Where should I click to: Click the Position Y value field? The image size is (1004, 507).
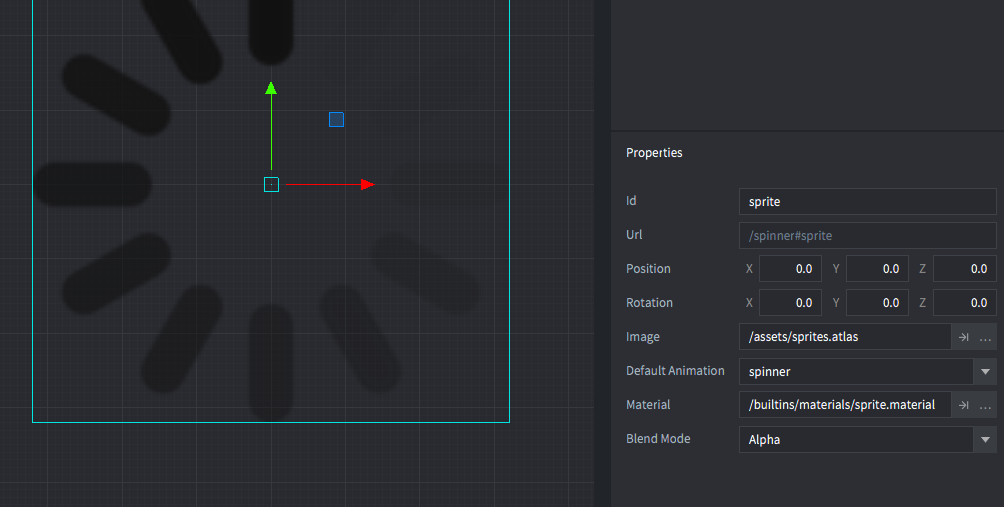click(x=877, y=269)
